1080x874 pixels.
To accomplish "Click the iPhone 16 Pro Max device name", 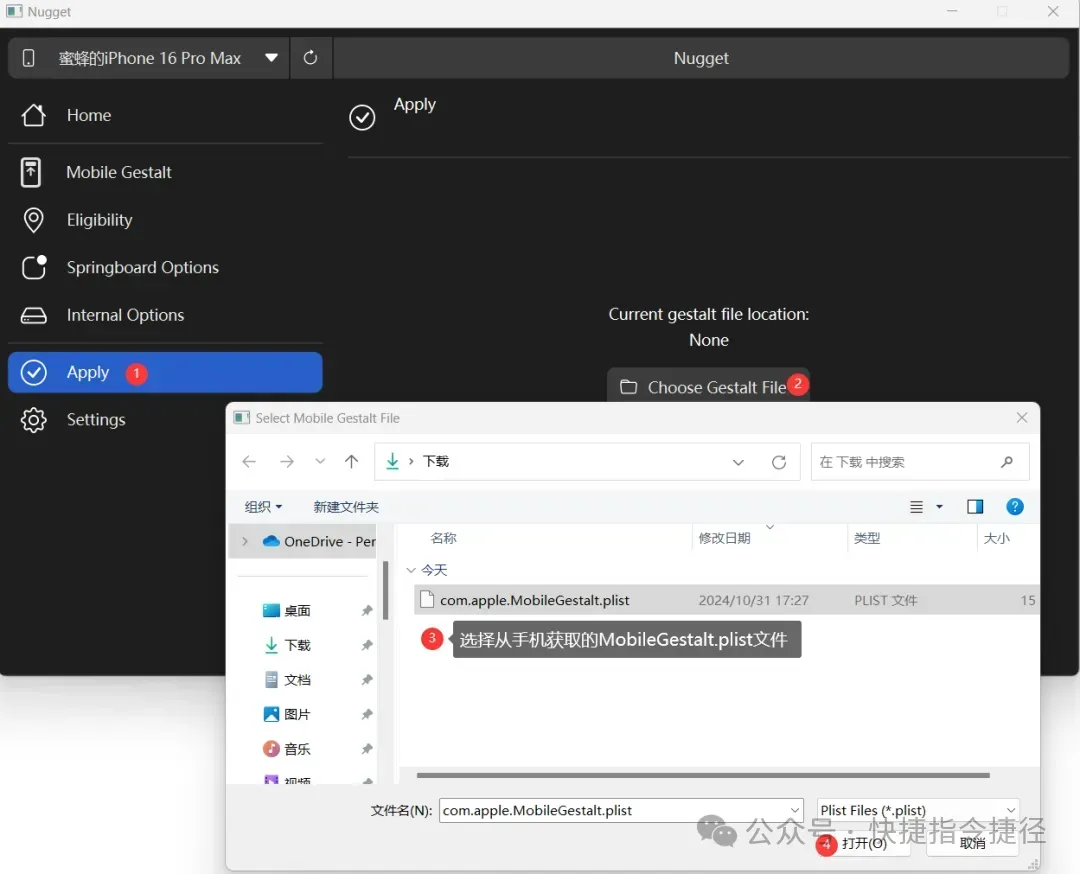I will tap(149, 58).
